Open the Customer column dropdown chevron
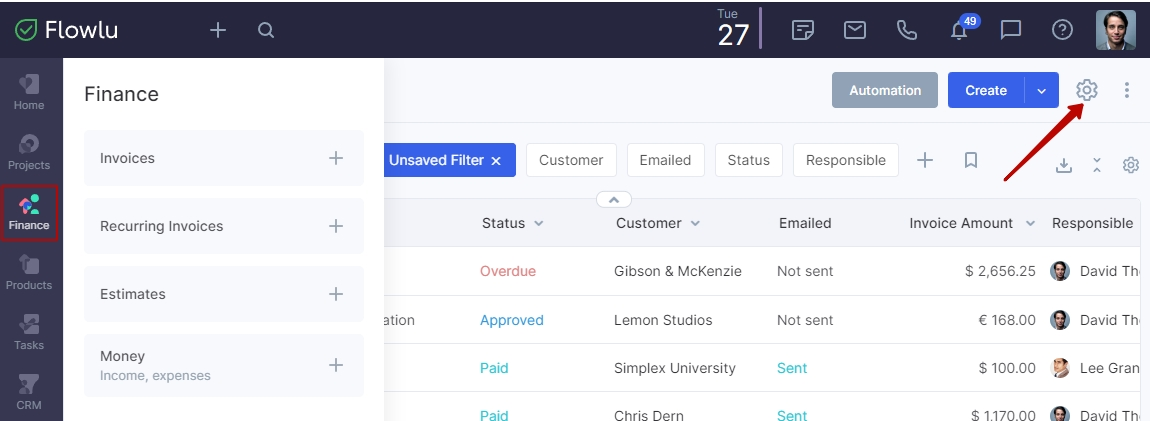The width and height of the screenshot is (1150, 421). coord(695,224)
